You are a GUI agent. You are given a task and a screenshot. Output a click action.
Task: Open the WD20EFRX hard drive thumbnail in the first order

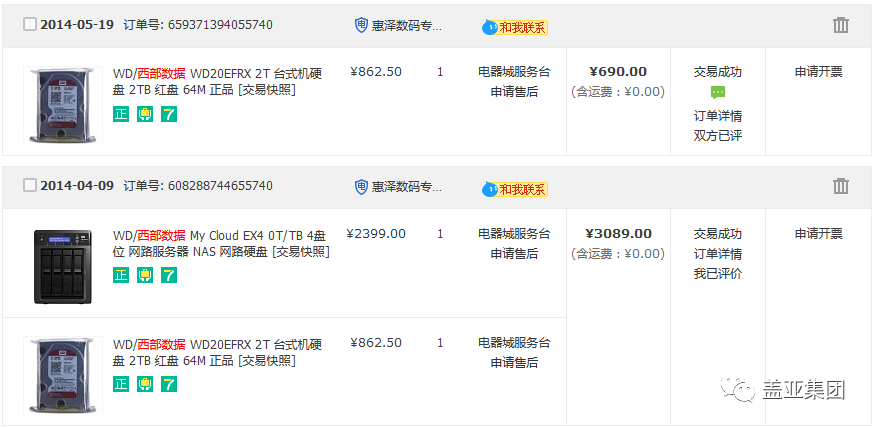pos(63,105)
